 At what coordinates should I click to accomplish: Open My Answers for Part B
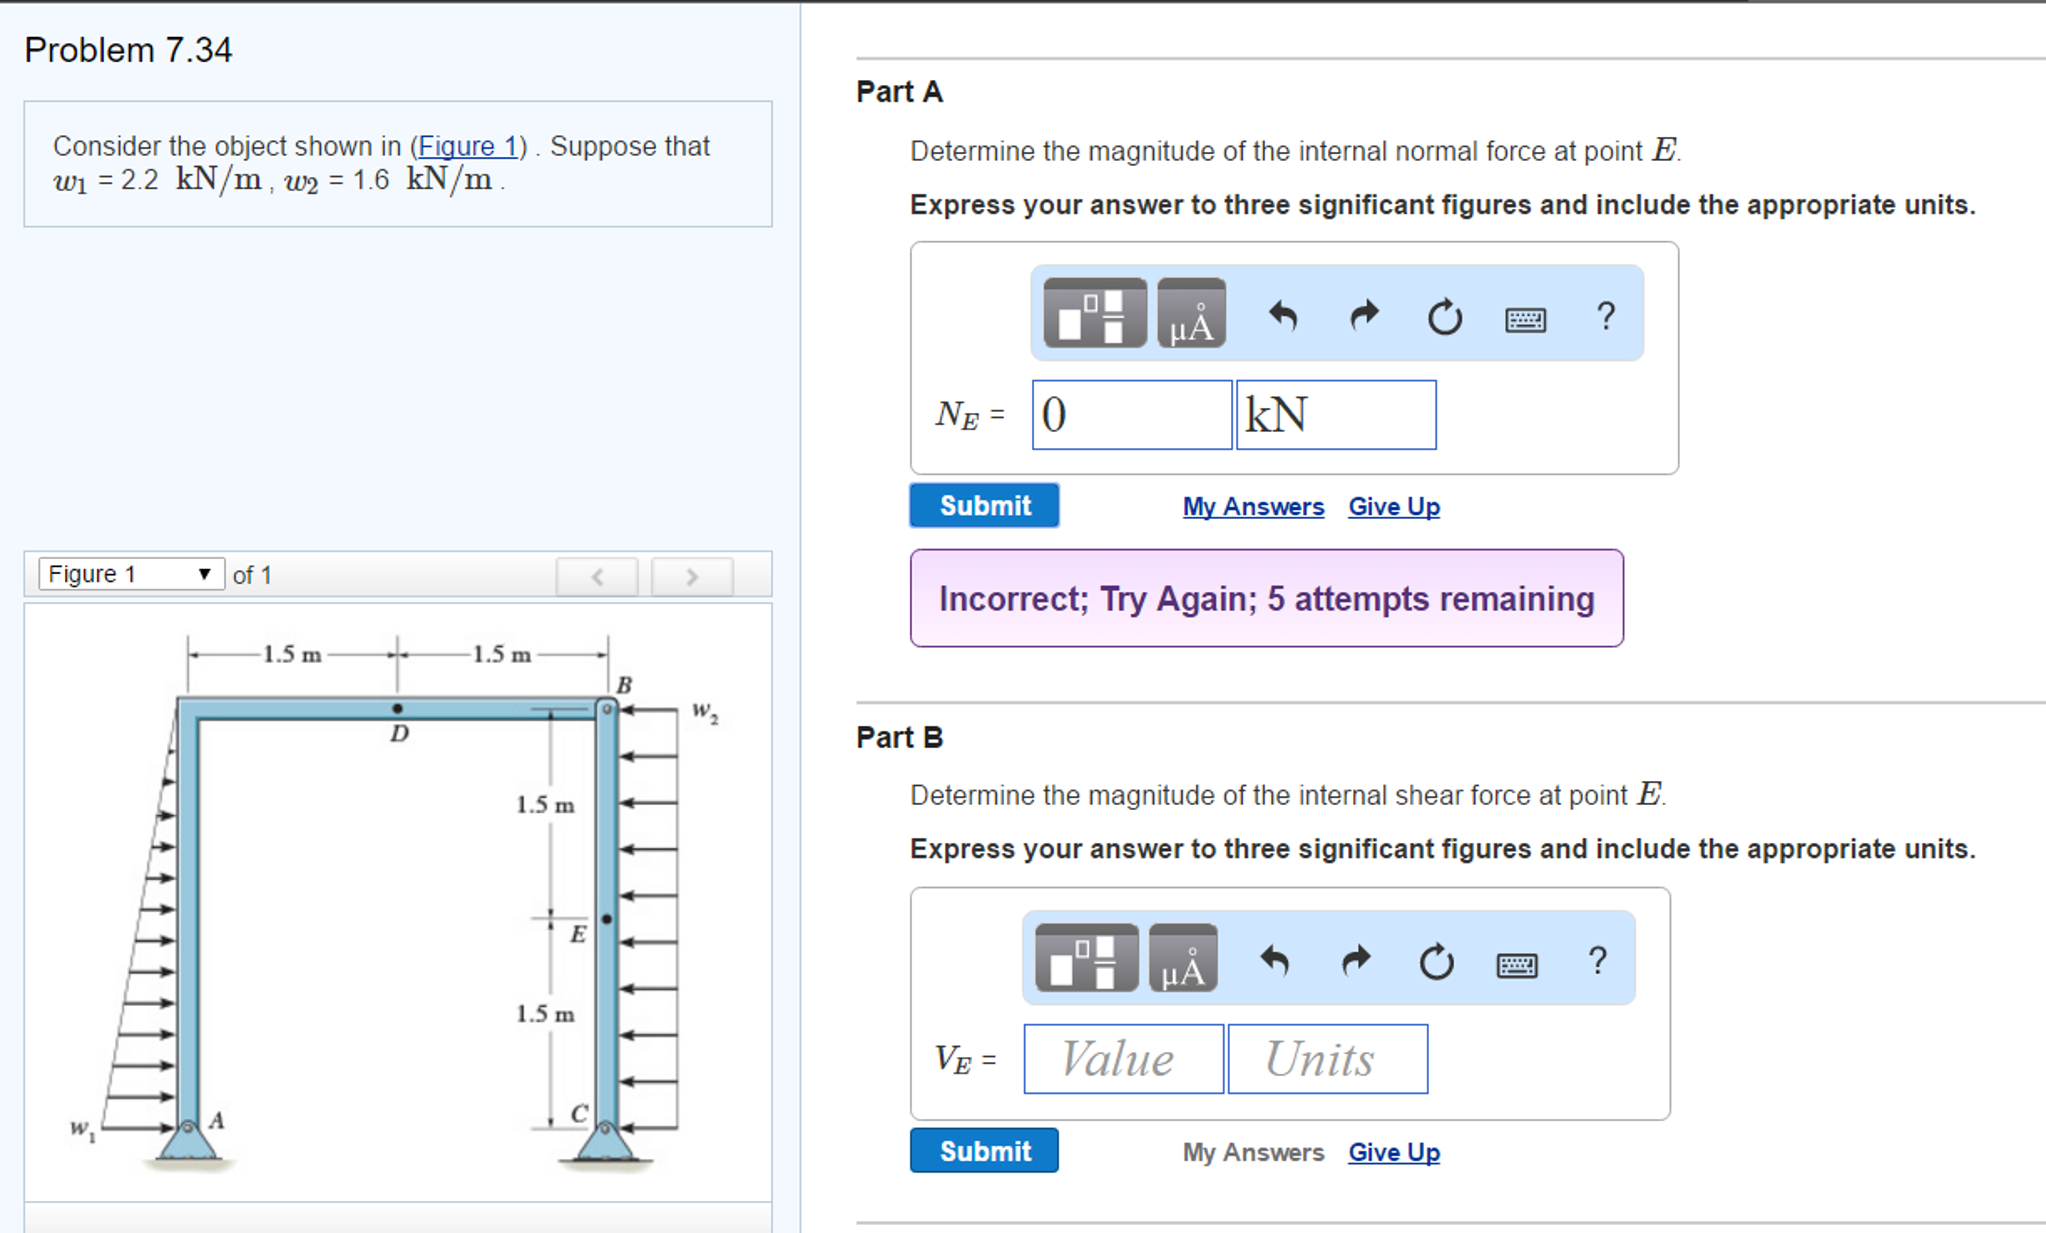pyautogui.click(x=1252, y=1152)
